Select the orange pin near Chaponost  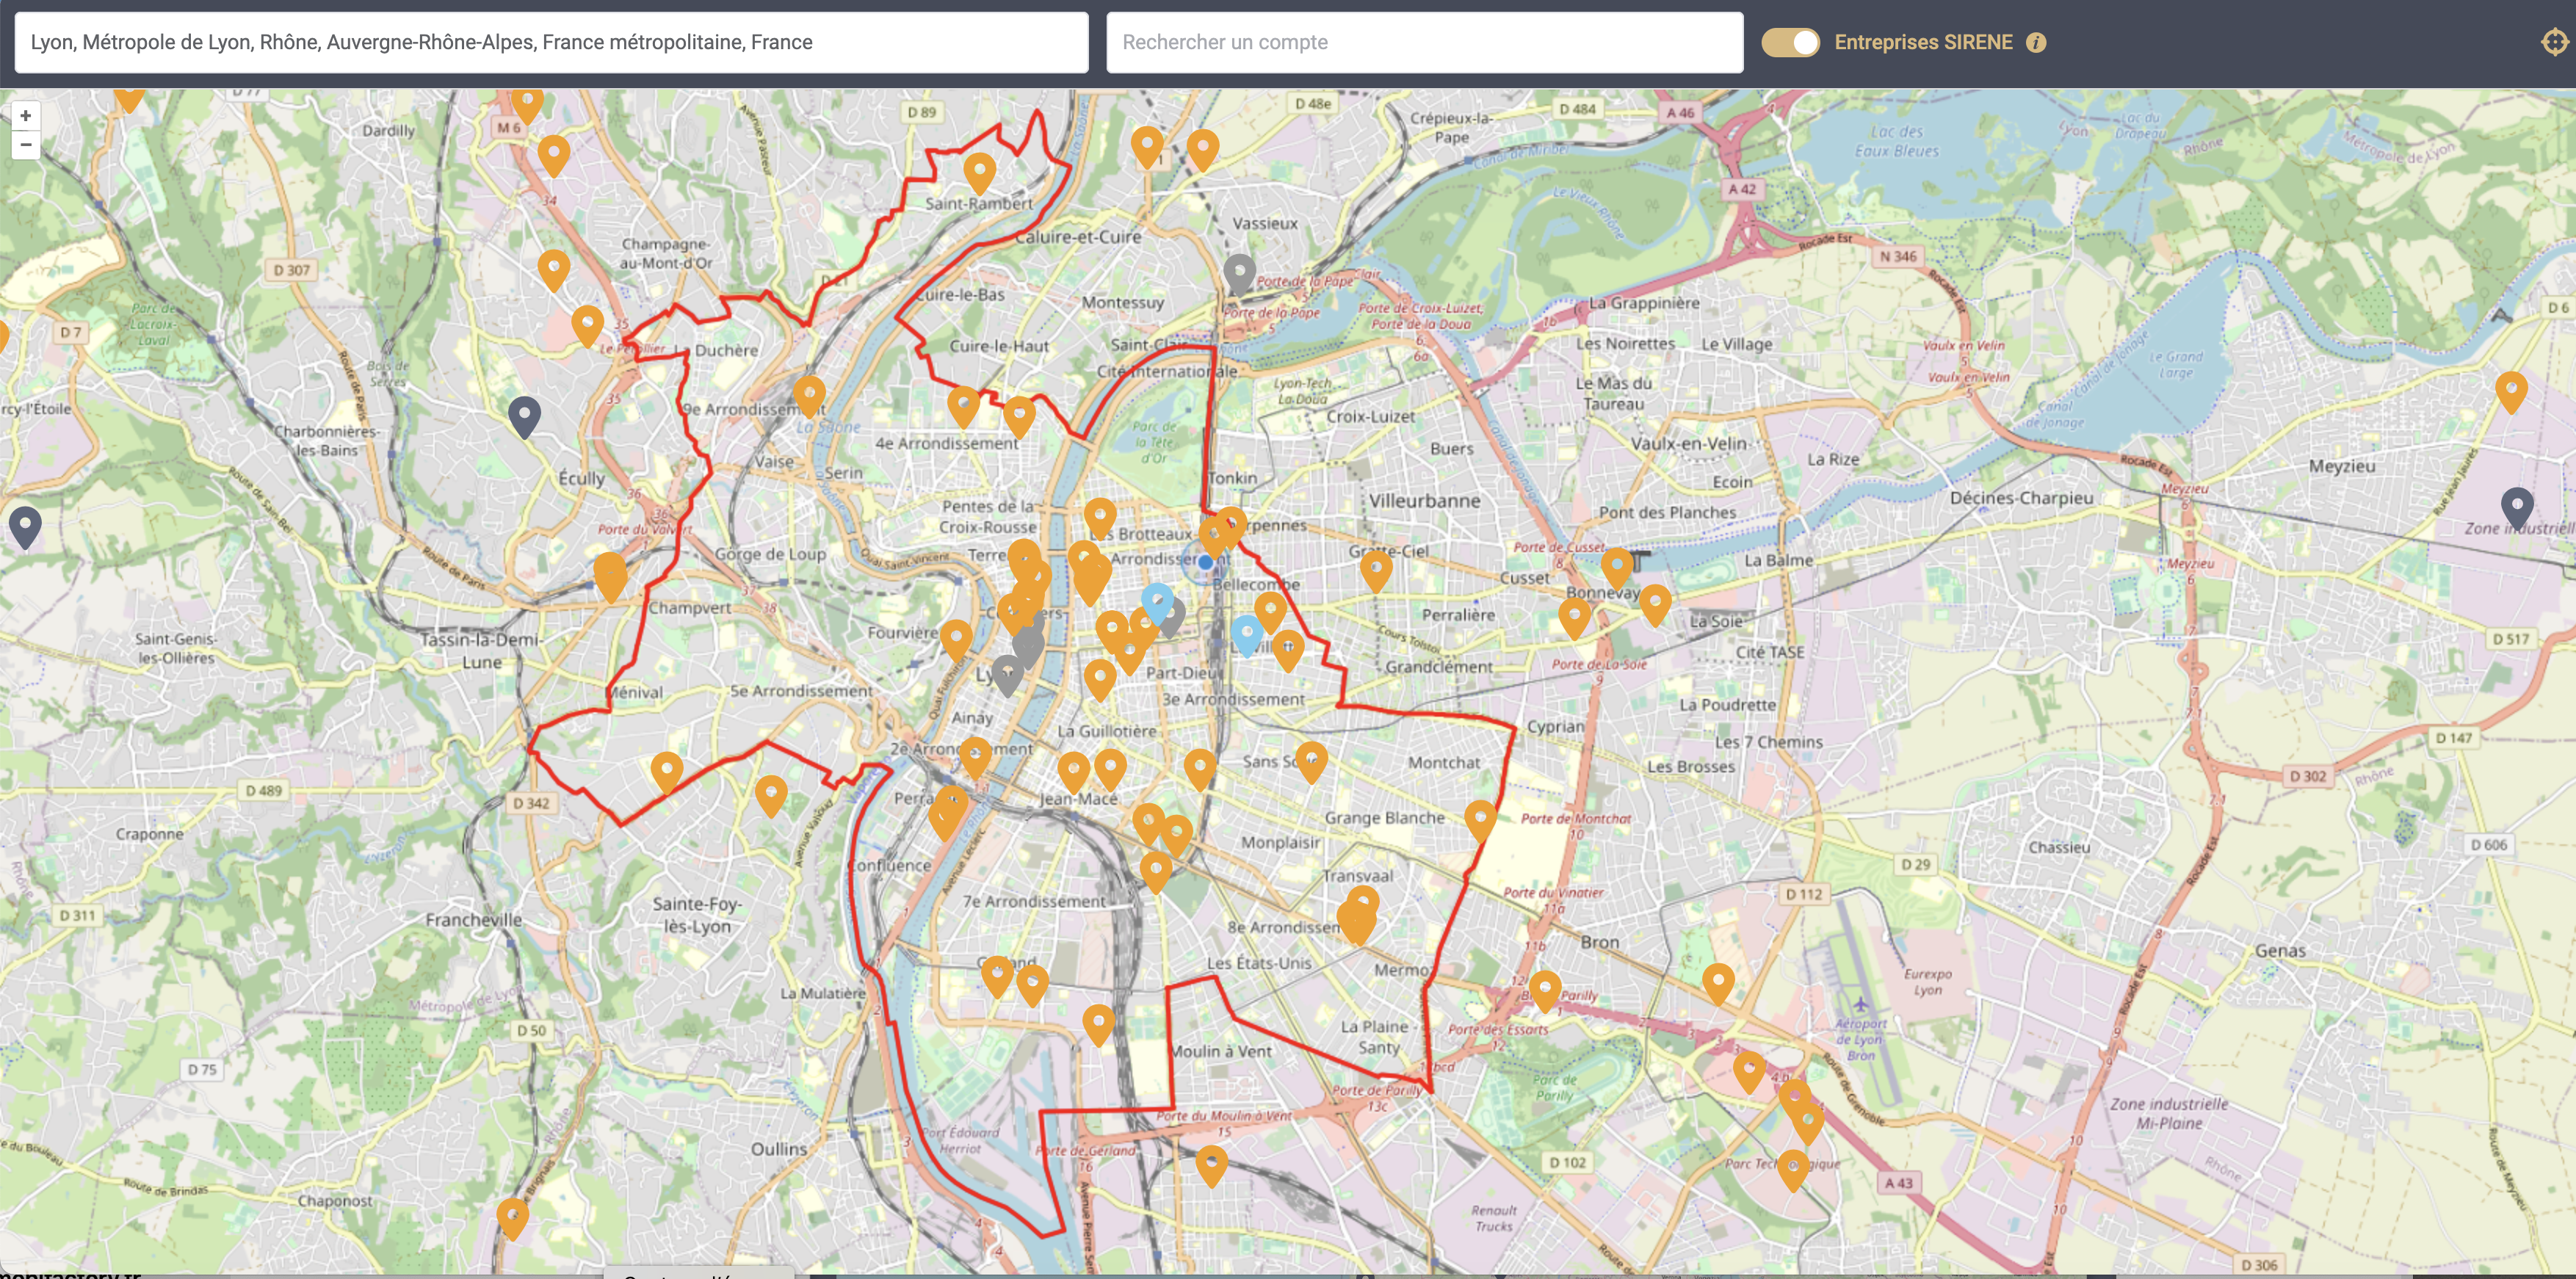coord(512,1216)
